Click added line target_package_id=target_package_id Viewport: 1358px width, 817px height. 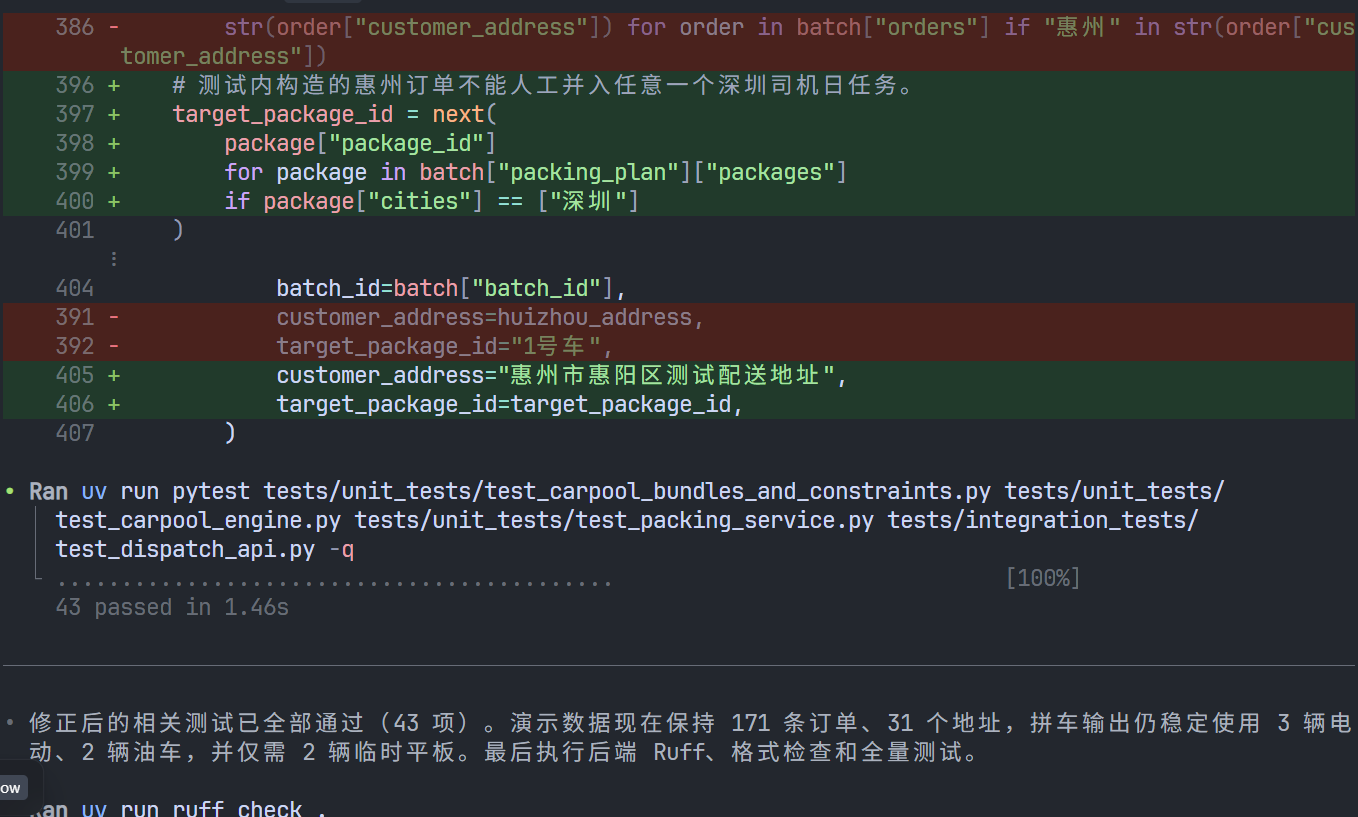click(x=510, y=404)
